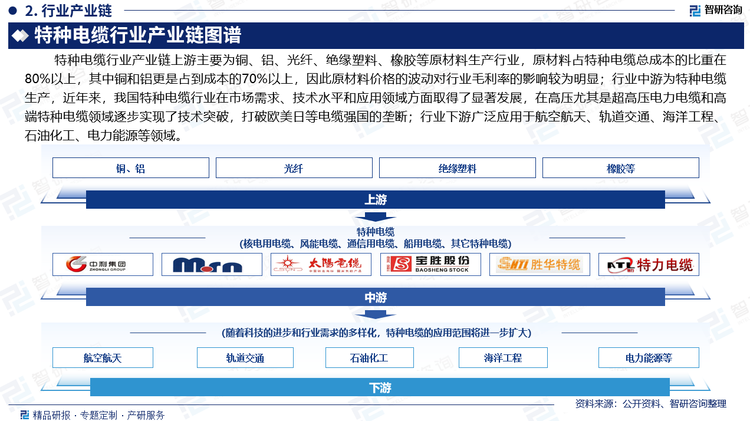The width and height of the screenshot is (750, 421).
Task: Click the arrow below the 中游 banner
Action: pos(375,314)
